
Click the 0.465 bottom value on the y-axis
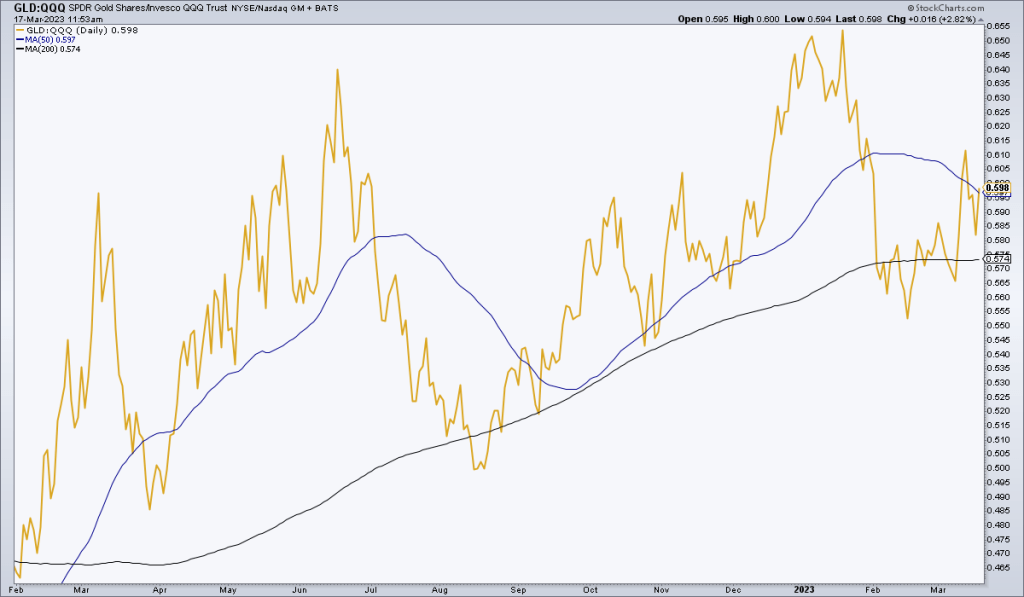click(x=998, y=568)
